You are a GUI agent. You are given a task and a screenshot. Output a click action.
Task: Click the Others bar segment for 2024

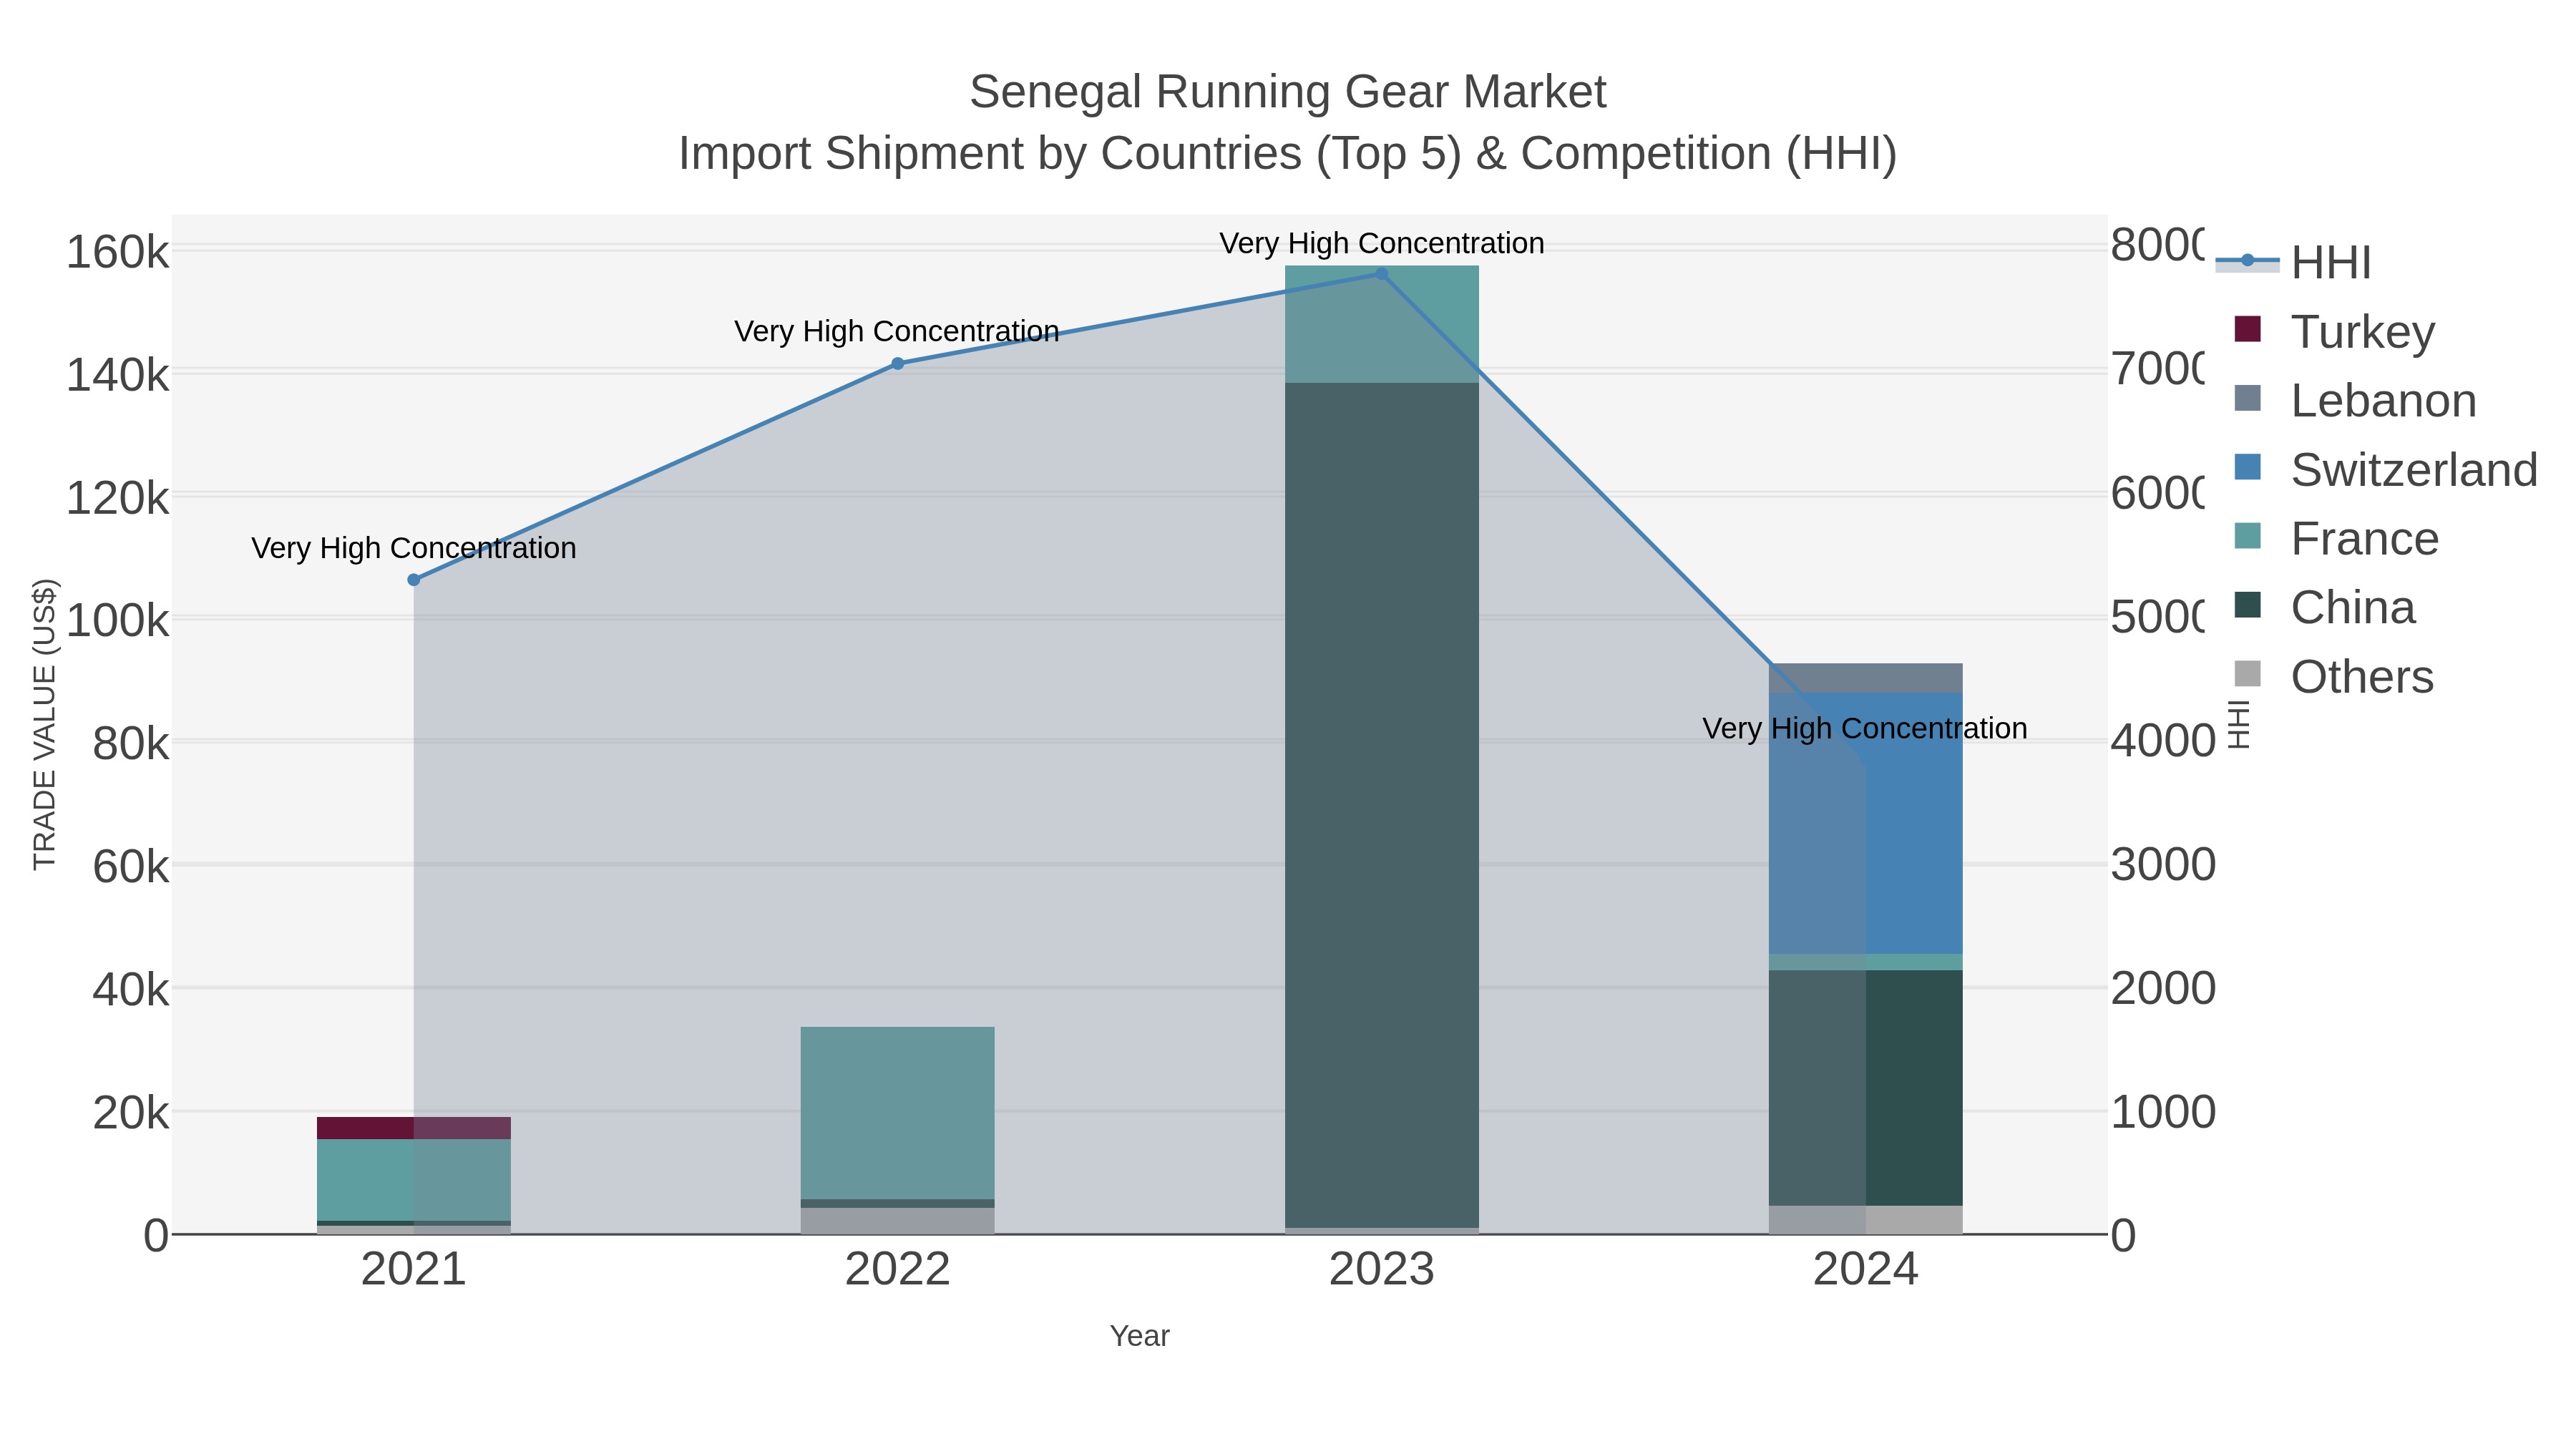1865,1220
